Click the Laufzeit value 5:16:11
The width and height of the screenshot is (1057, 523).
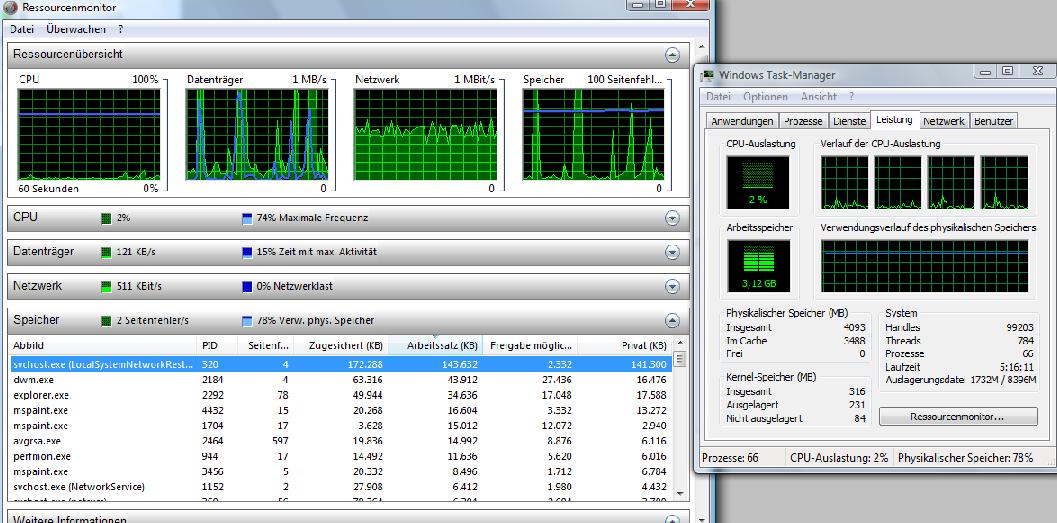click(1018, 367)
